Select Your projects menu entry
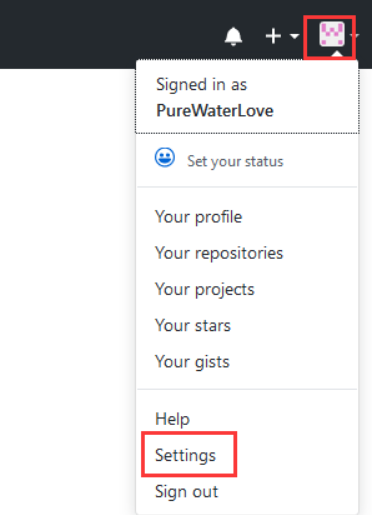The width and height of the screenshot is (372, 515). 205,289
